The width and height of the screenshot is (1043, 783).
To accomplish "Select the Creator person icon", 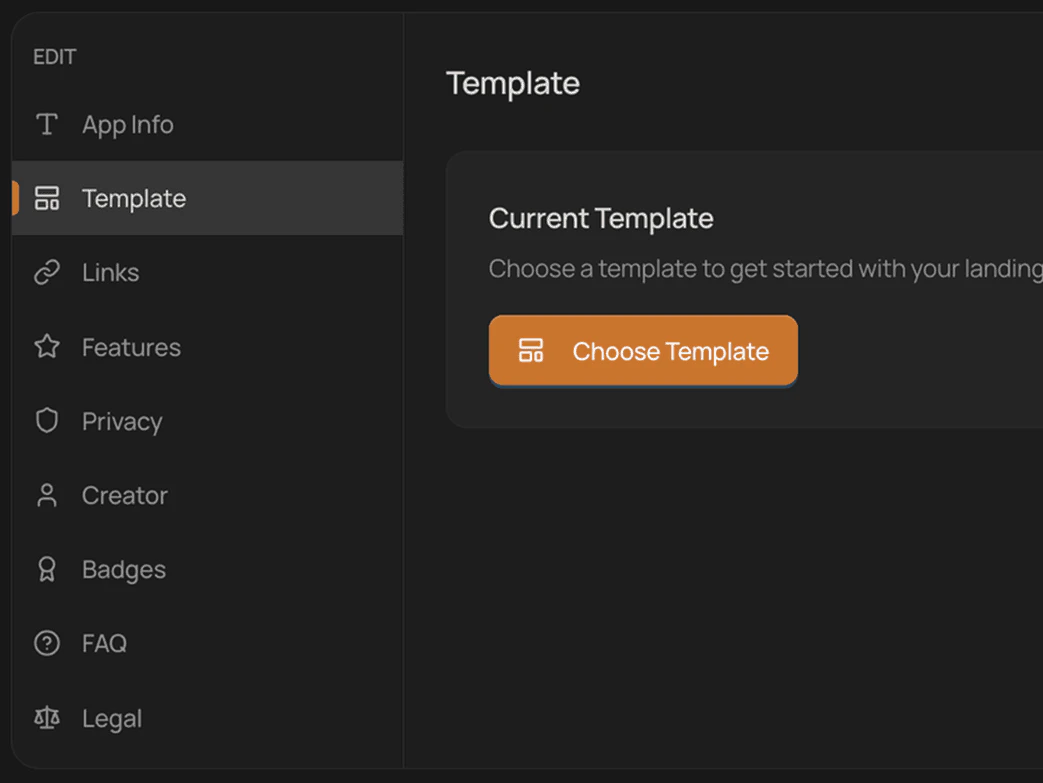I will 46,495.
